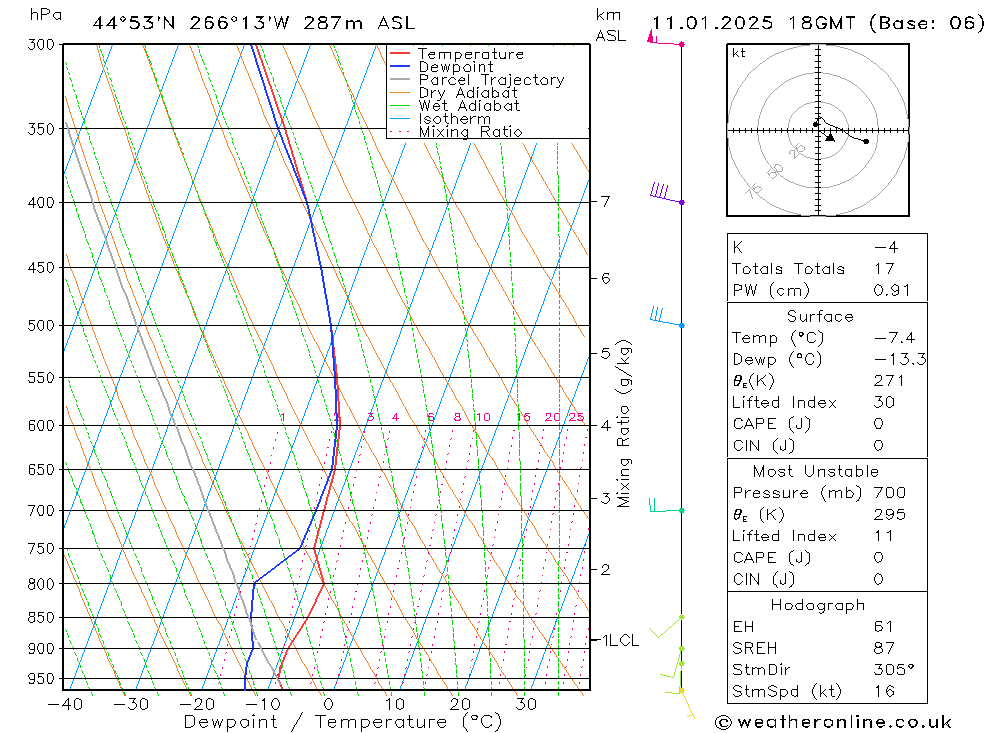Click the SREH value 87

click(885, 648)
